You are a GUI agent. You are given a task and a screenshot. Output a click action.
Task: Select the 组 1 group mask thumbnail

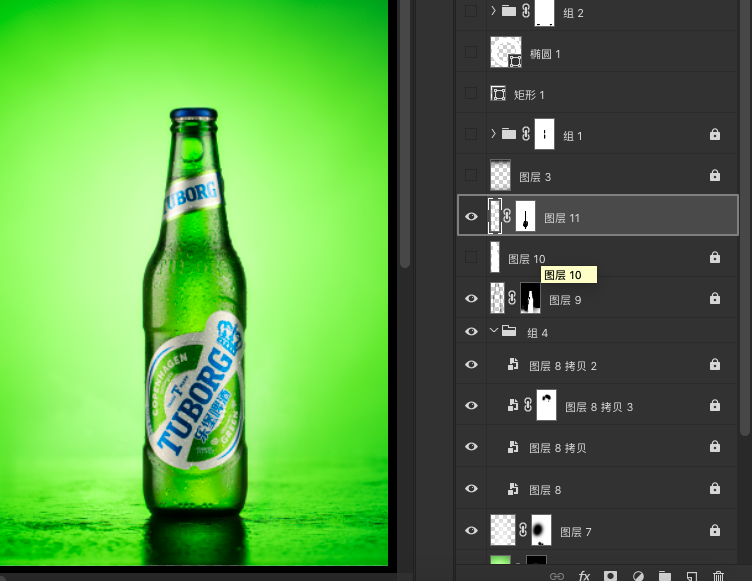544,133
